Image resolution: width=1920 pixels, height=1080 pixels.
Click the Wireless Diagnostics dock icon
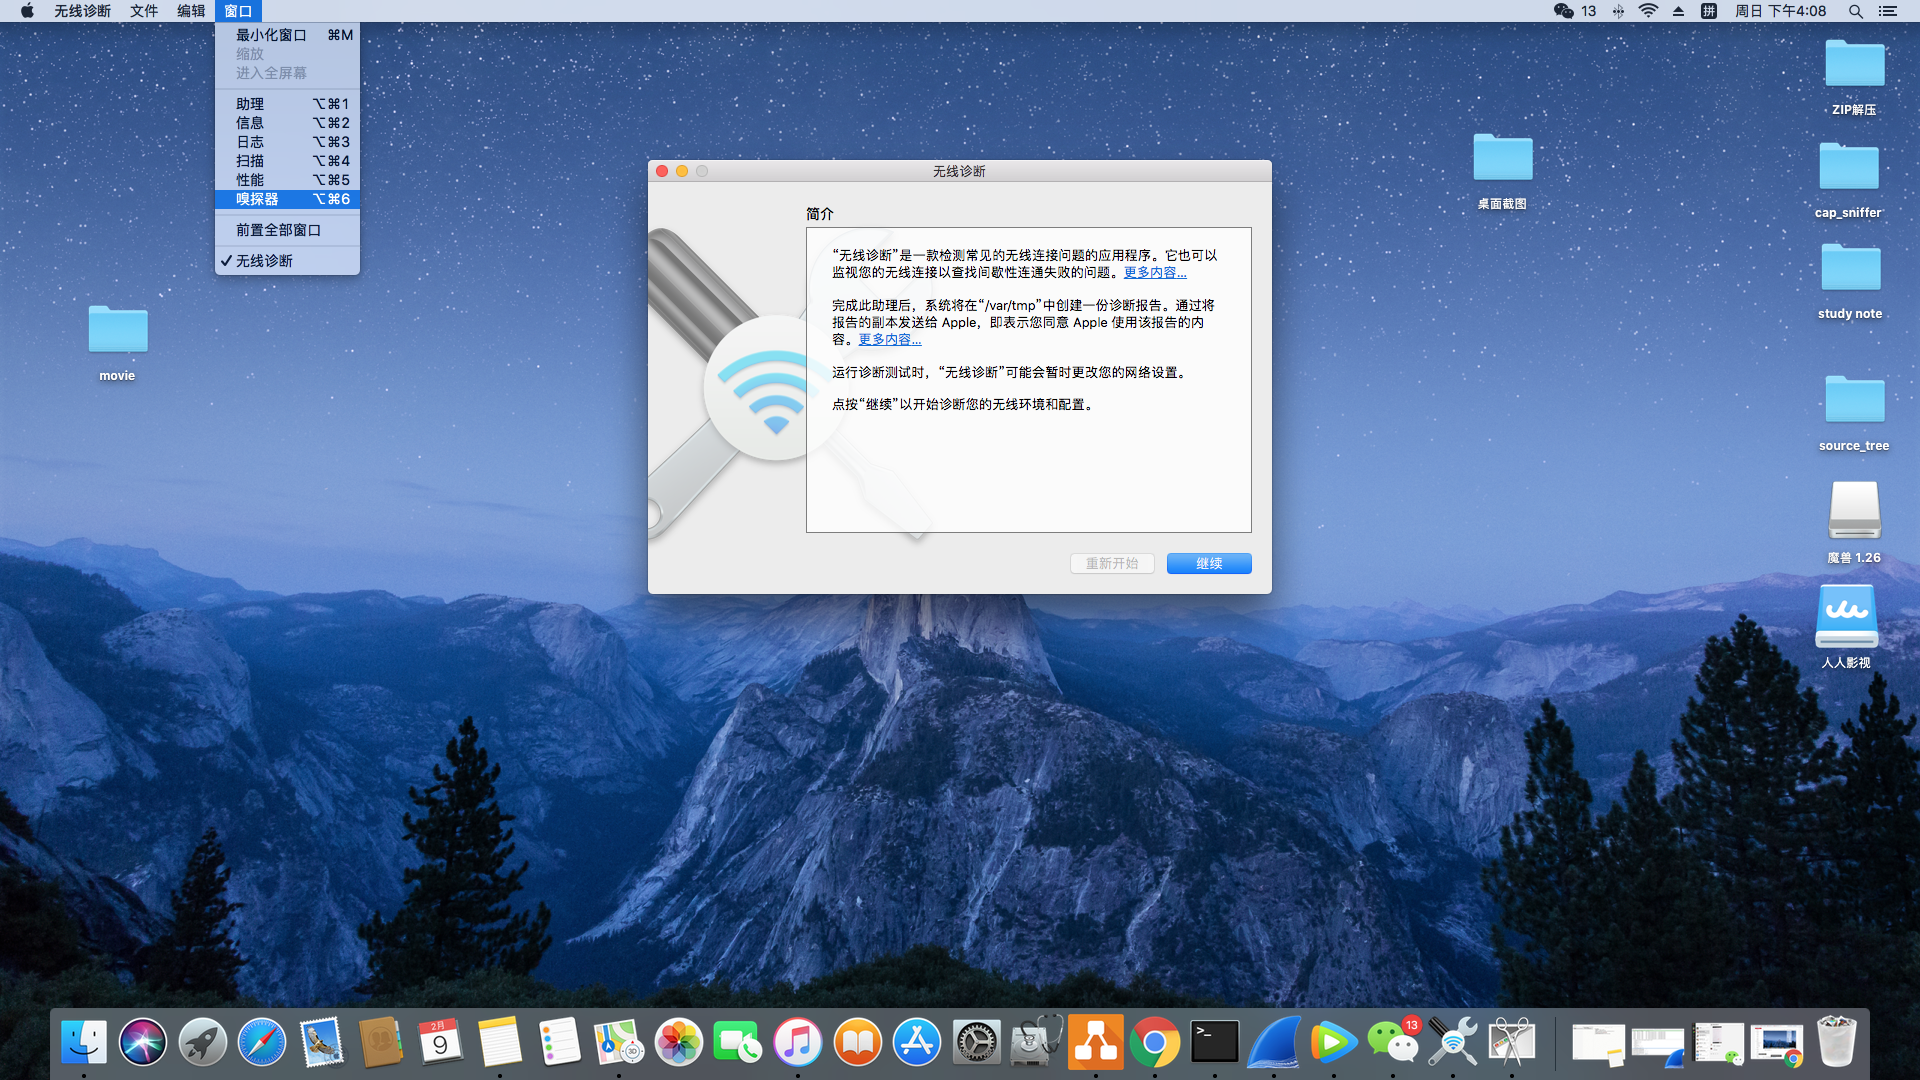pyautogui.click(x=1452, y=1043)
